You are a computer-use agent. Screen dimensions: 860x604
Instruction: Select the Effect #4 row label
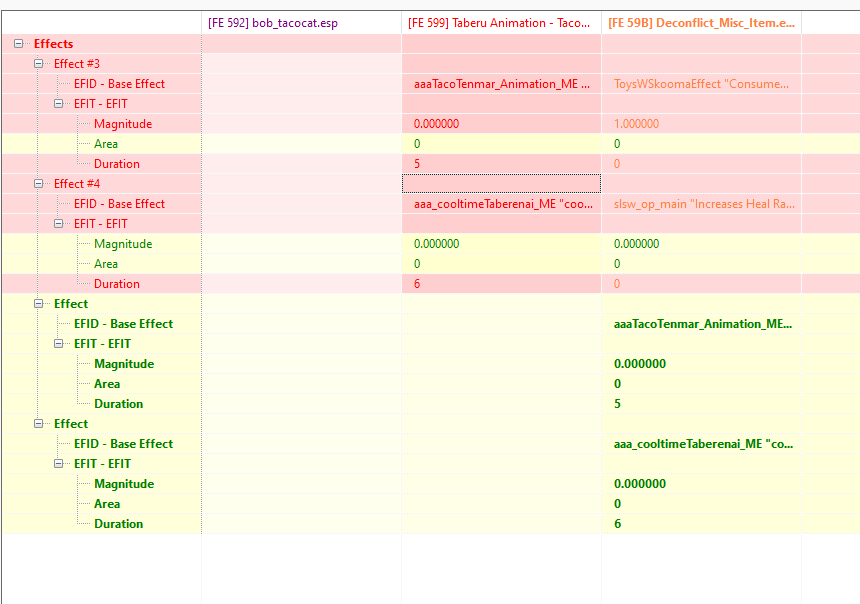click(77, 184)
